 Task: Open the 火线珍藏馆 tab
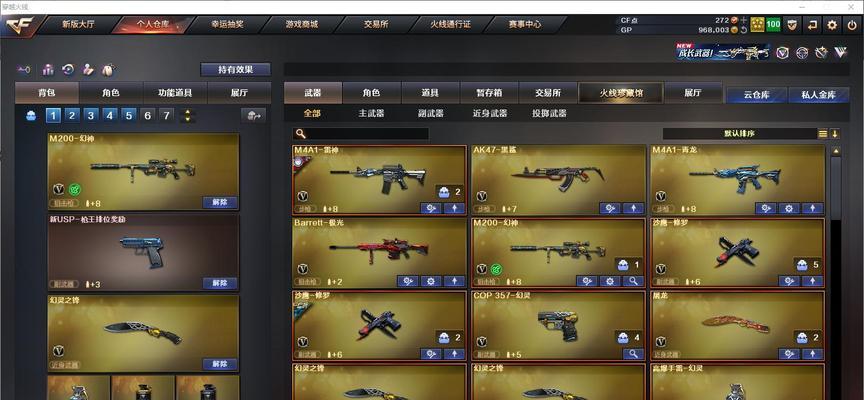(x=621, y=93)
